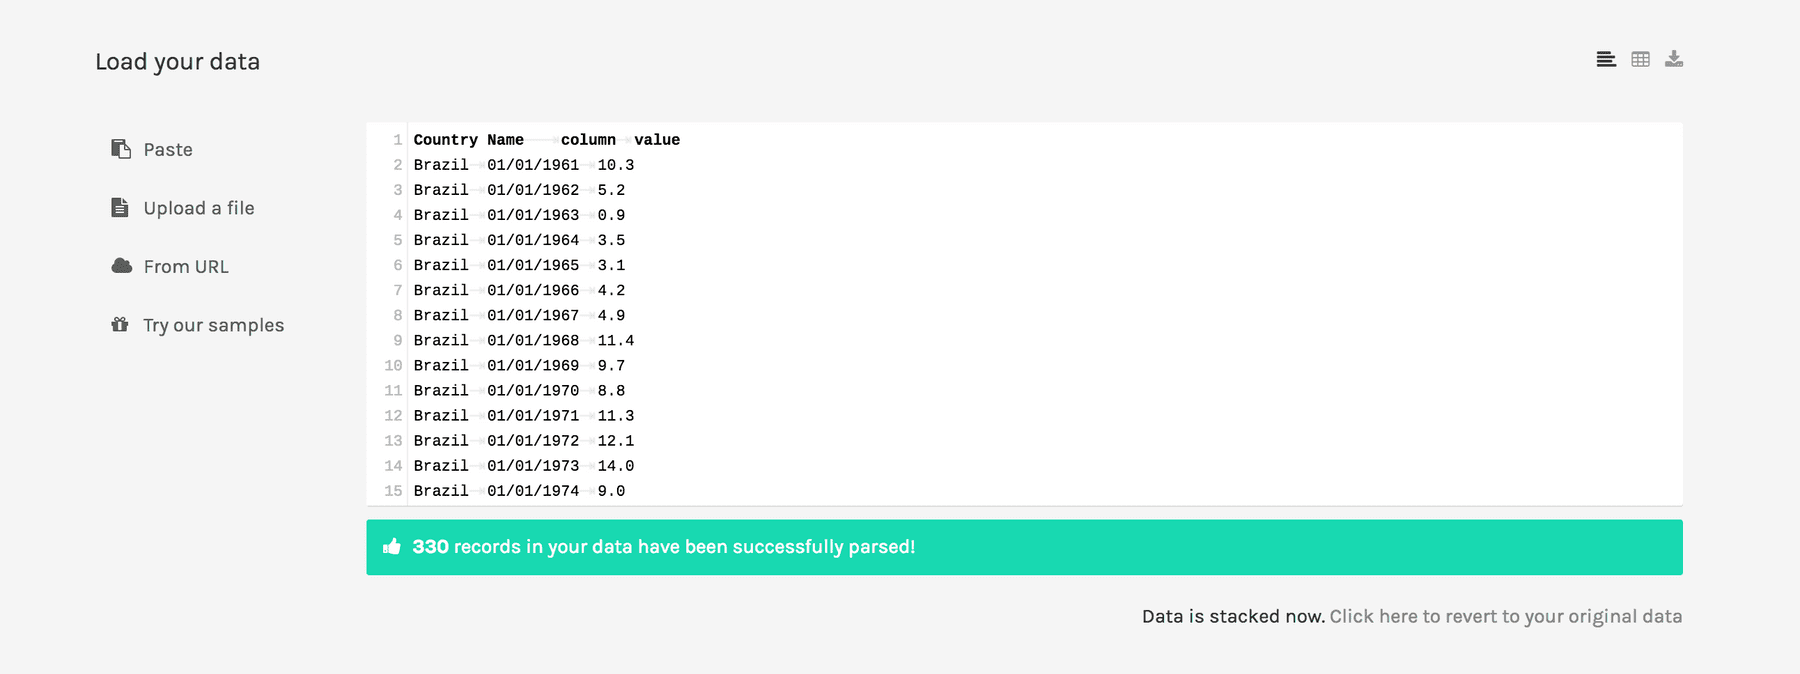
Task: Click the gift icon beside Try our samples
Action: pos(121,324)
